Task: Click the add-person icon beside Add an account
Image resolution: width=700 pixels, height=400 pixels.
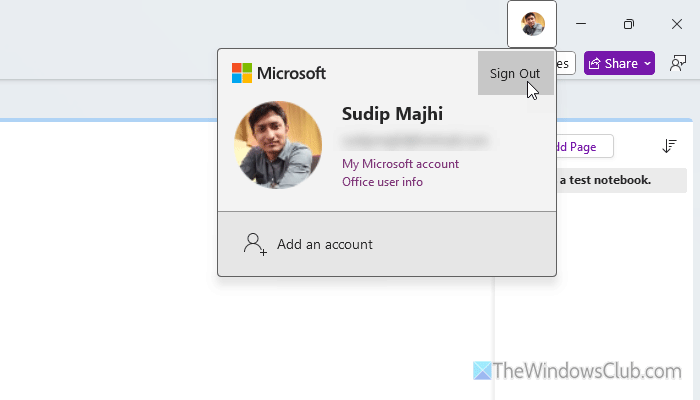Action: pos(255,244)
